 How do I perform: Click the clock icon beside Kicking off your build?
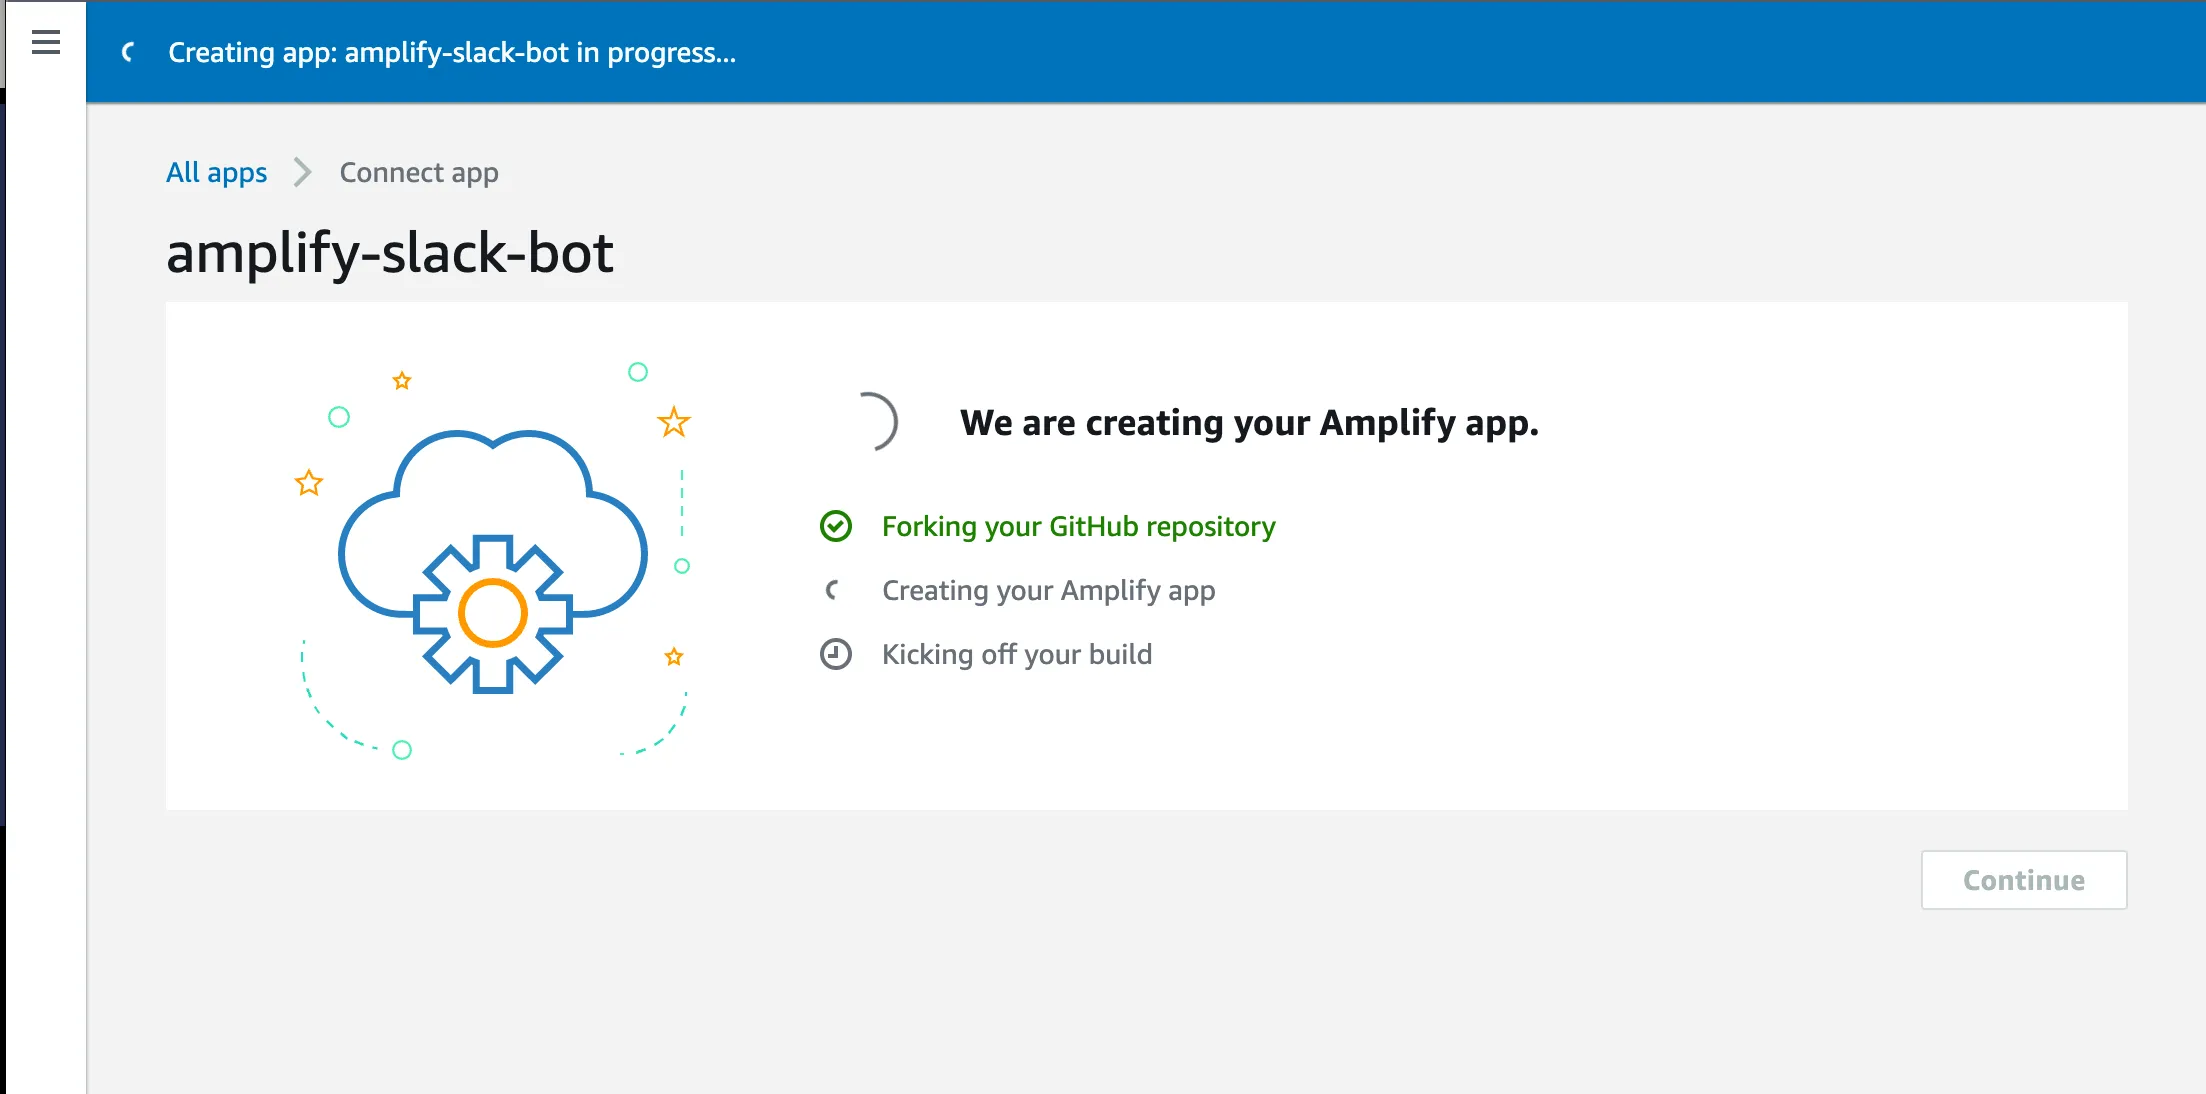[835, 654]
